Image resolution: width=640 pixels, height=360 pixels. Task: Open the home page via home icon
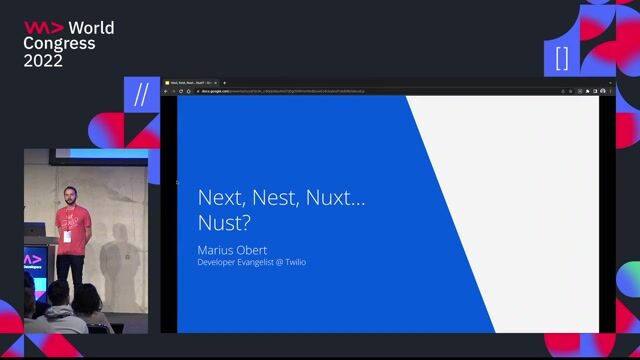coord(189,91)
